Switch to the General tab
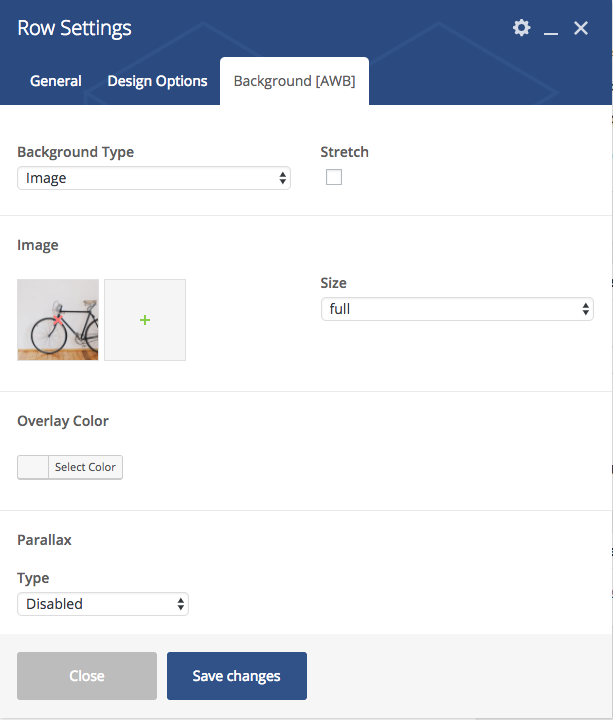613x720 pixels. [56, 81]
